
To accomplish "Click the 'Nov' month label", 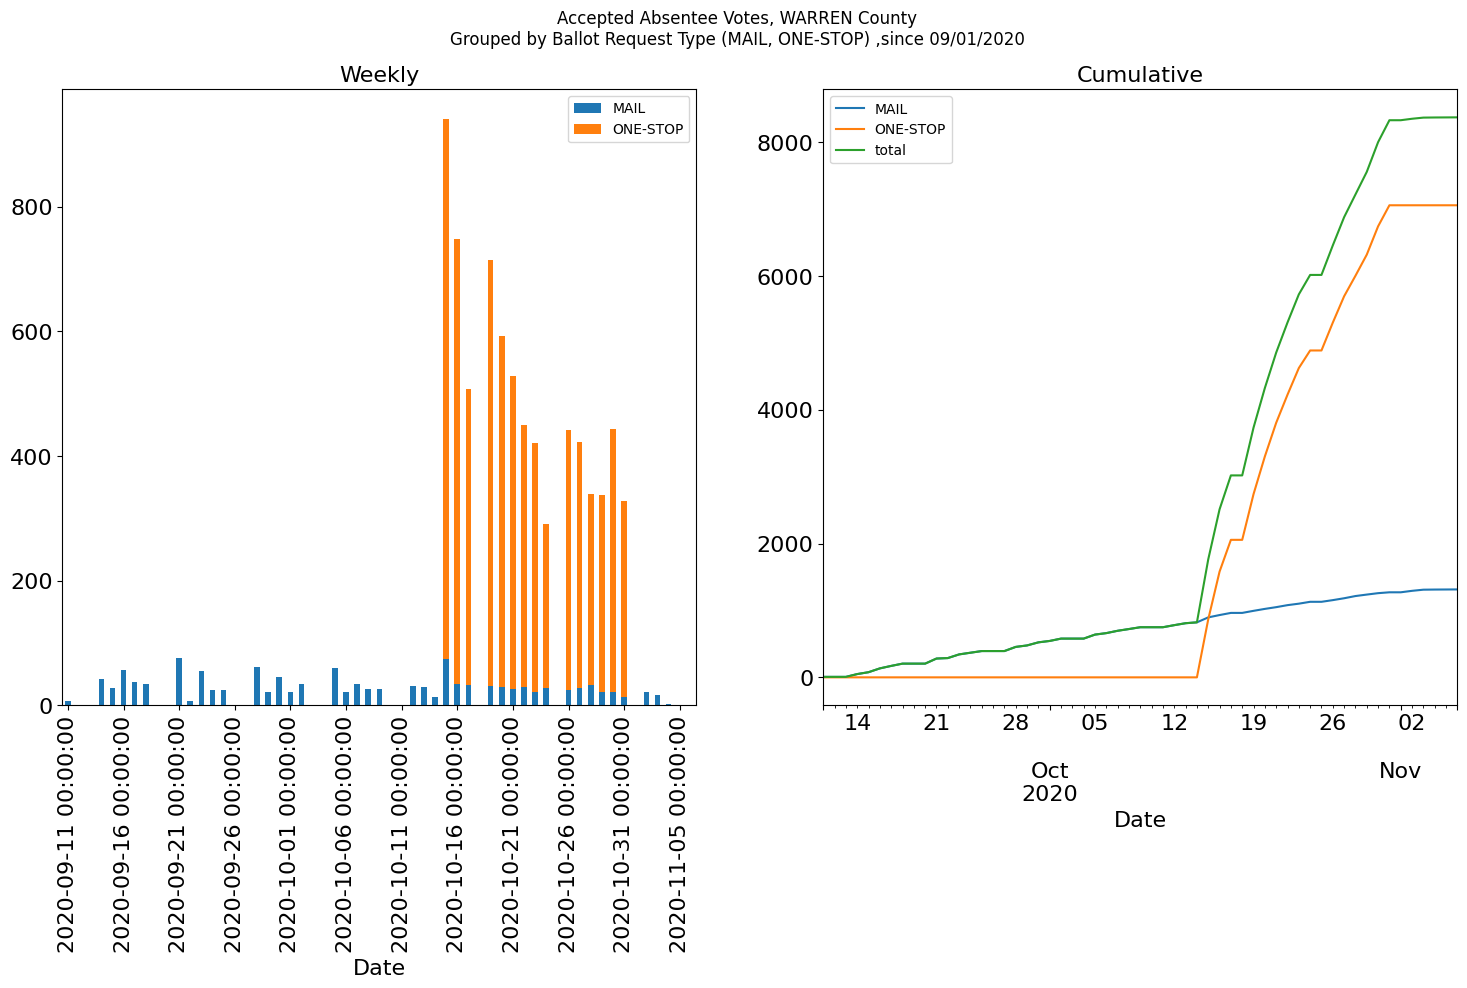I will (1400, 771).
